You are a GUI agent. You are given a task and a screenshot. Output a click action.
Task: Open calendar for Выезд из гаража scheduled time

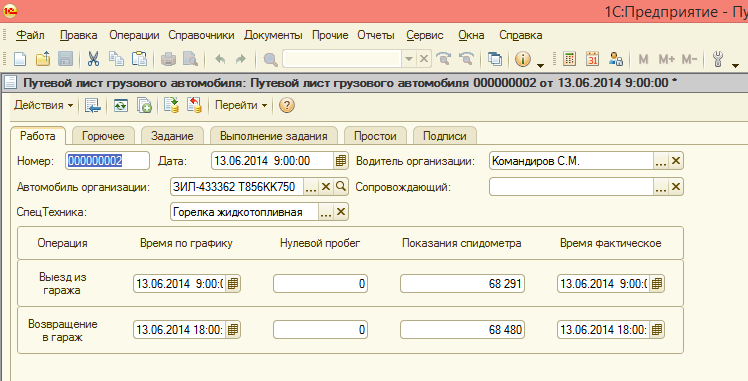233,284
